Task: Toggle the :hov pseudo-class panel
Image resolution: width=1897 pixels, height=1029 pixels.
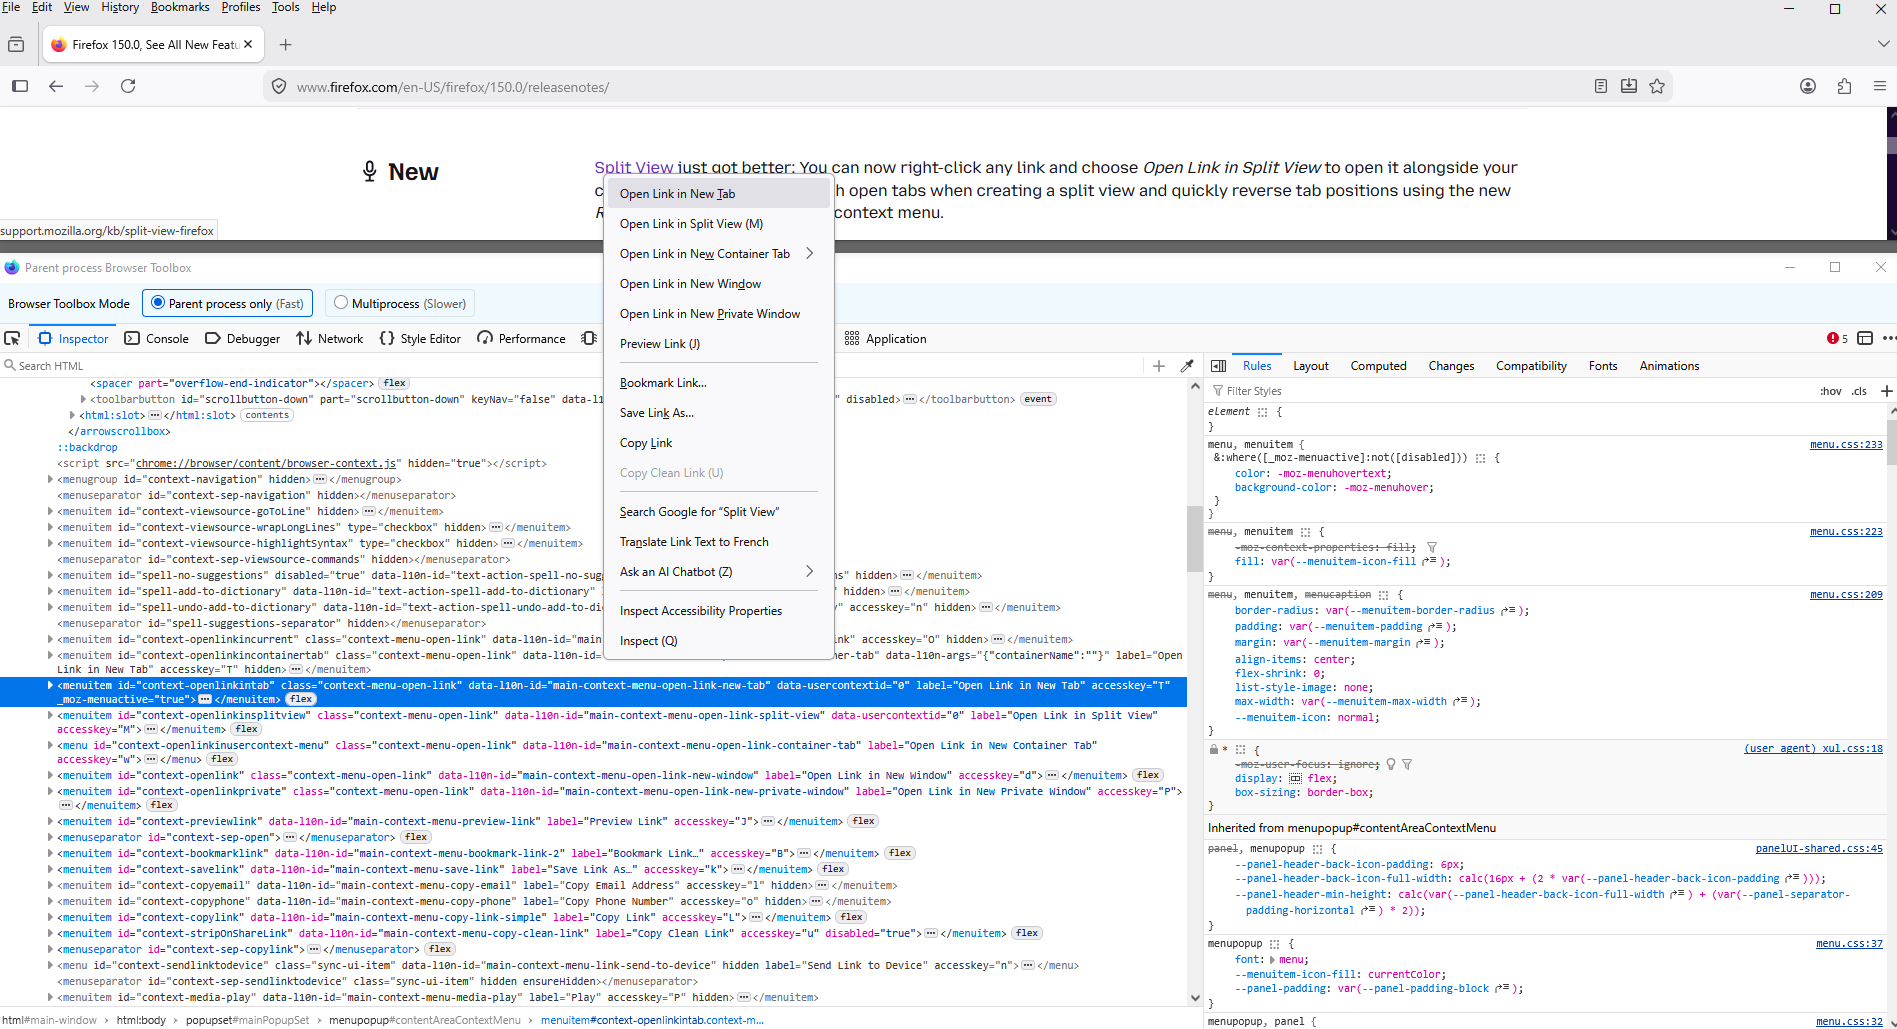Action: [1830, 391]
